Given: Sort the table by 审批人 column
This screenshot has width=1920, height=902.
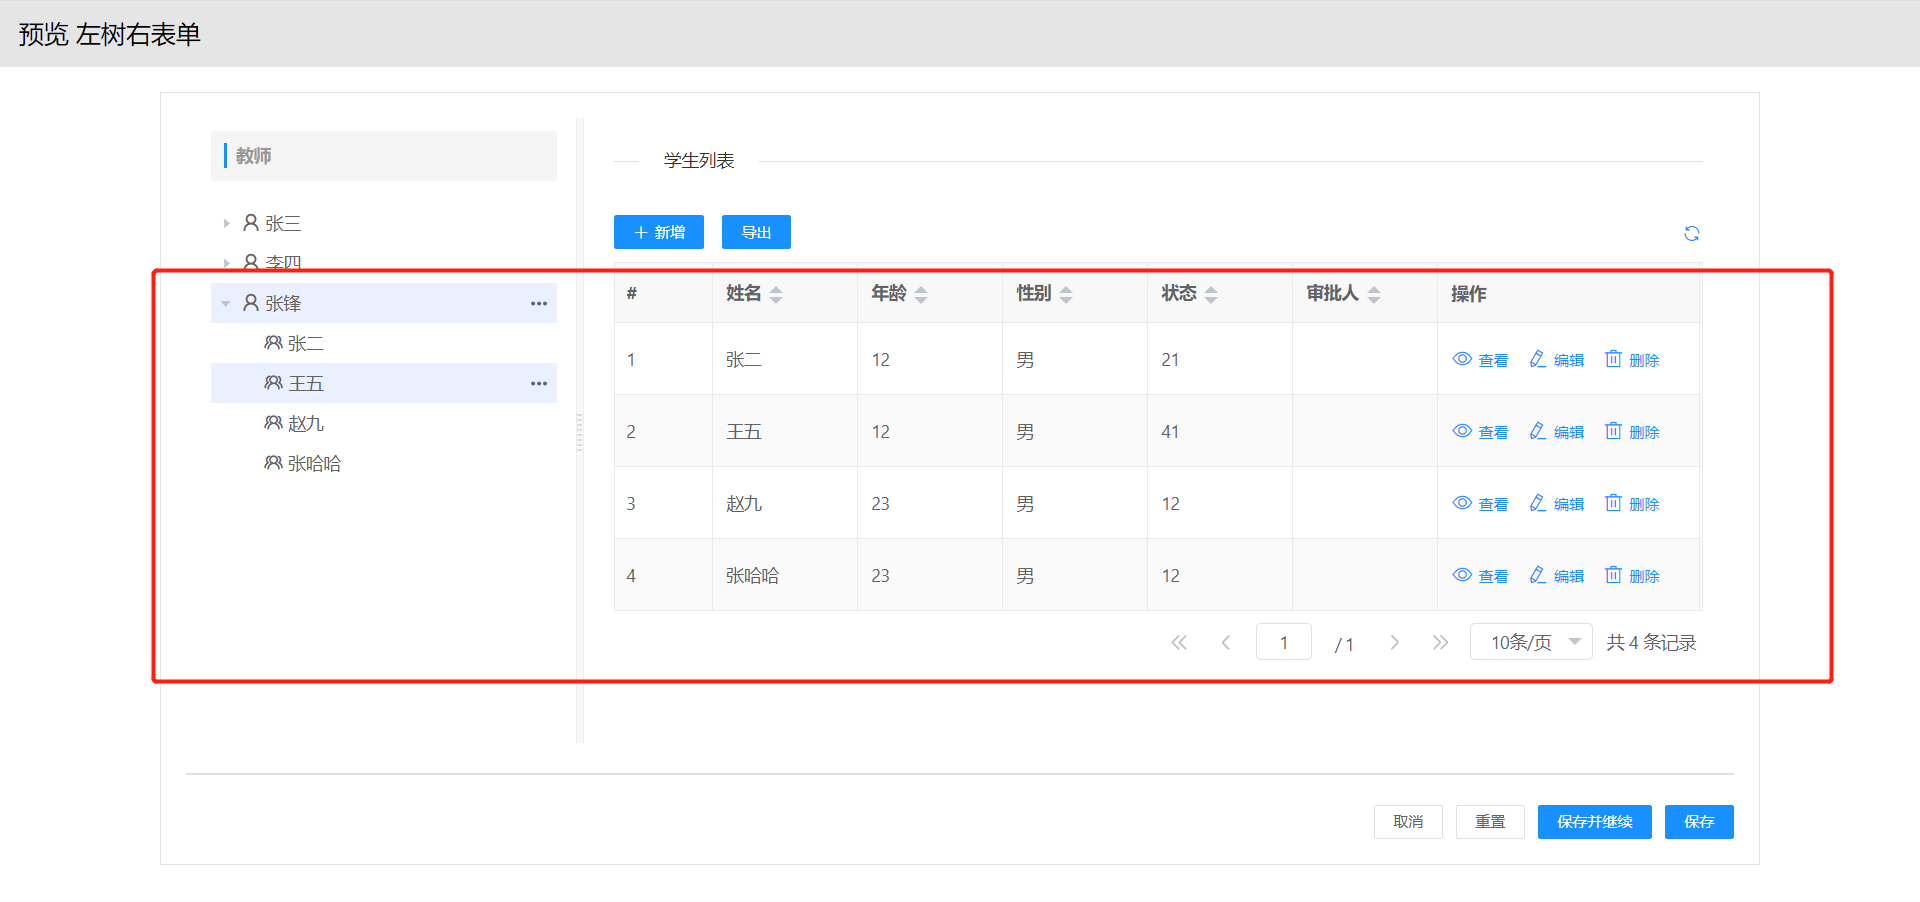Looking at the screenshot, I should click(1374, 294).
